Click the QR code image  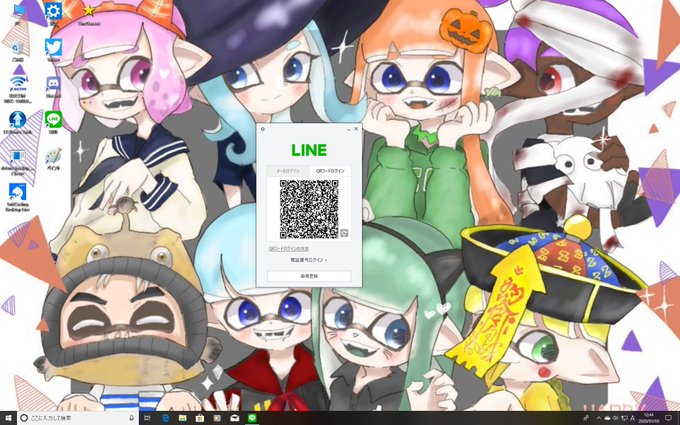pos(309,209)
